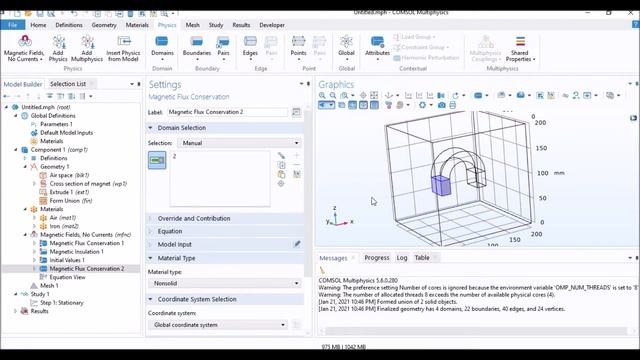
Task: Open the Boundaries physics ribbon button
Action: 197,48
